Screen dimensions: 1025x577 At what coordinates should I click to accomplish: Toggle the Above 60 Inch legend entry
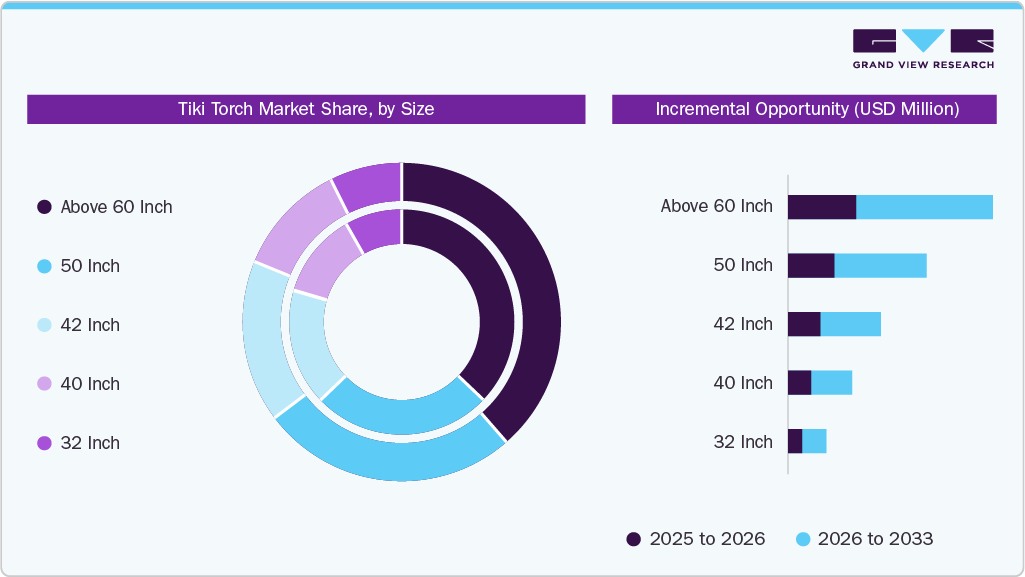point(116,207)
